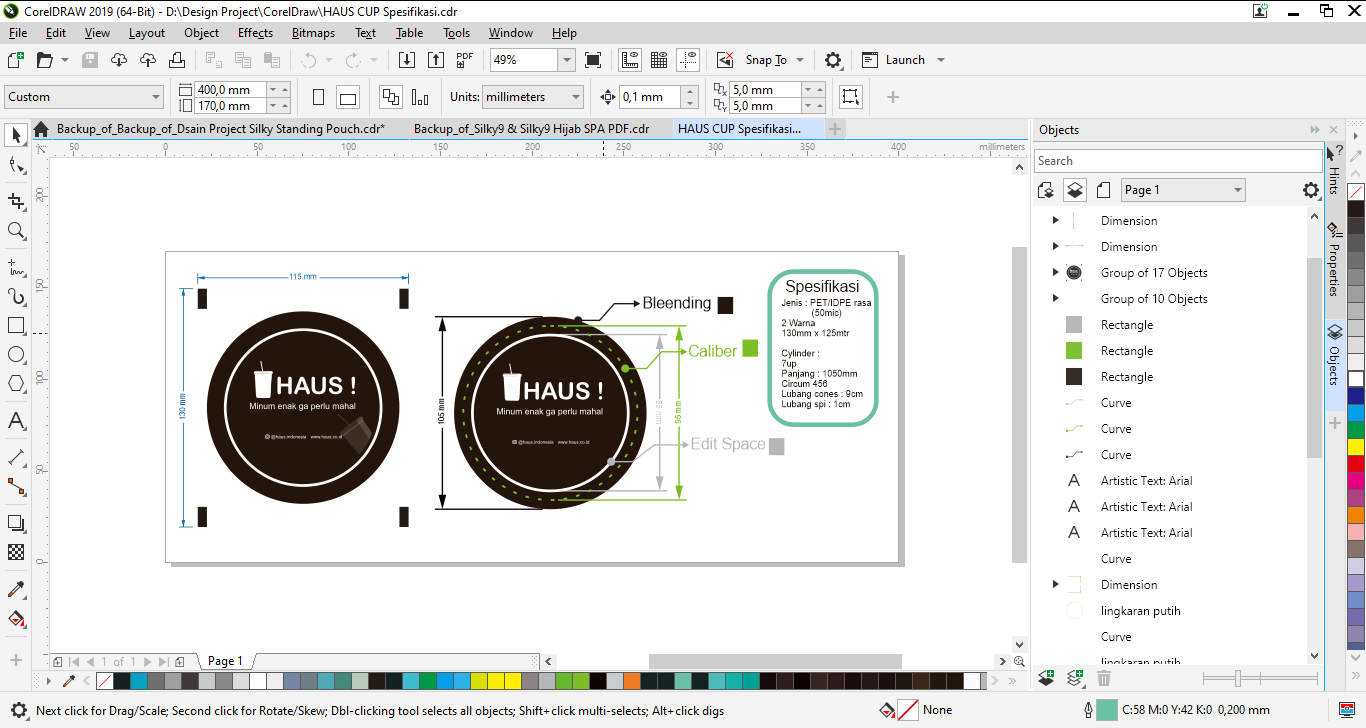Open the Open-file dropdown arrow
1366x728 pixels.
coord(65,60)
